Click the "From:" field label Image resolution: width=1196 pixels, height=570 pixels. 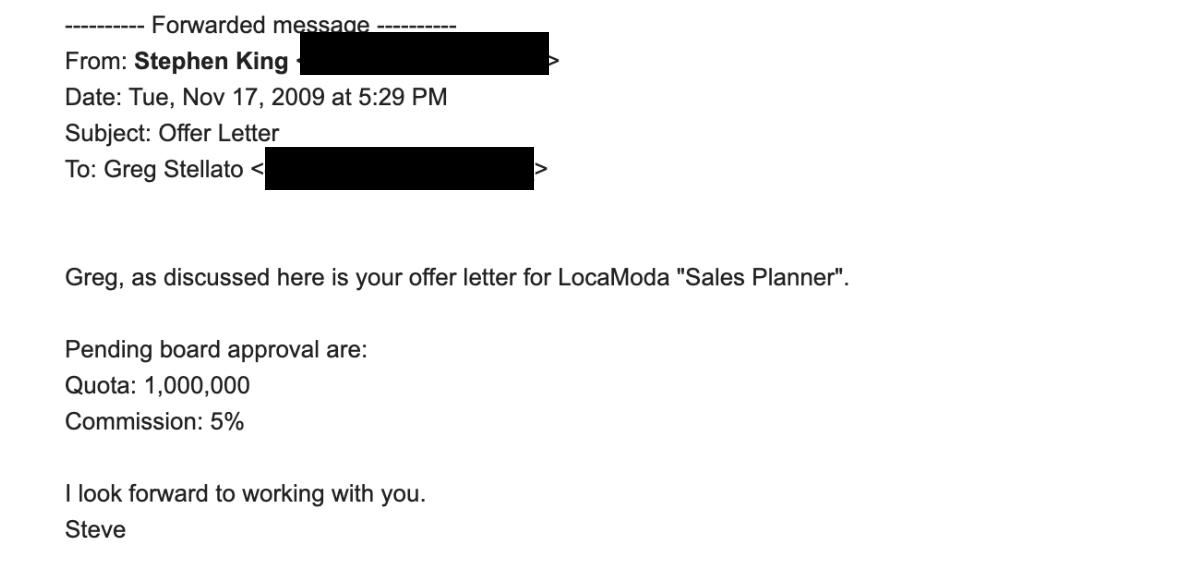pyautogui.click(x=96, y=61)
